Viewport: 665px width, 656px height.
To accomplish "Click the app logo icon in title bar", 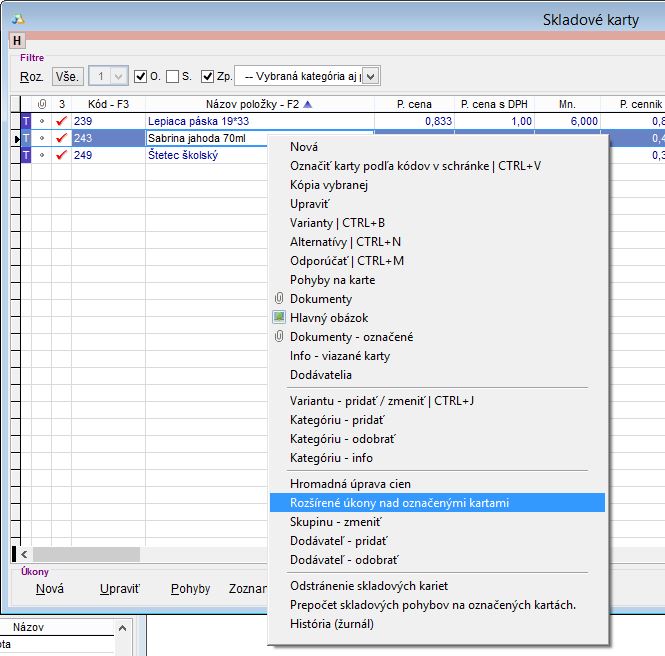I will pos(18,17).
